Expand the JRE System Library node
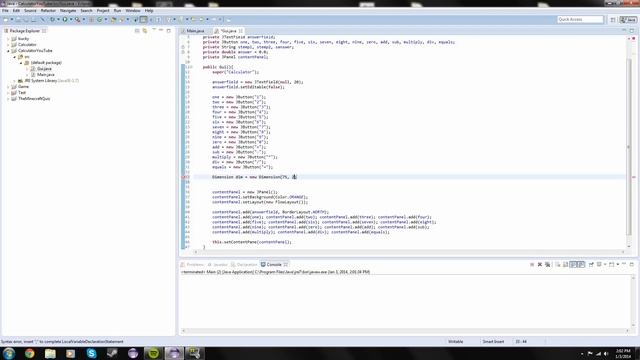Screen dimensions: 640x360 point(15,81)
